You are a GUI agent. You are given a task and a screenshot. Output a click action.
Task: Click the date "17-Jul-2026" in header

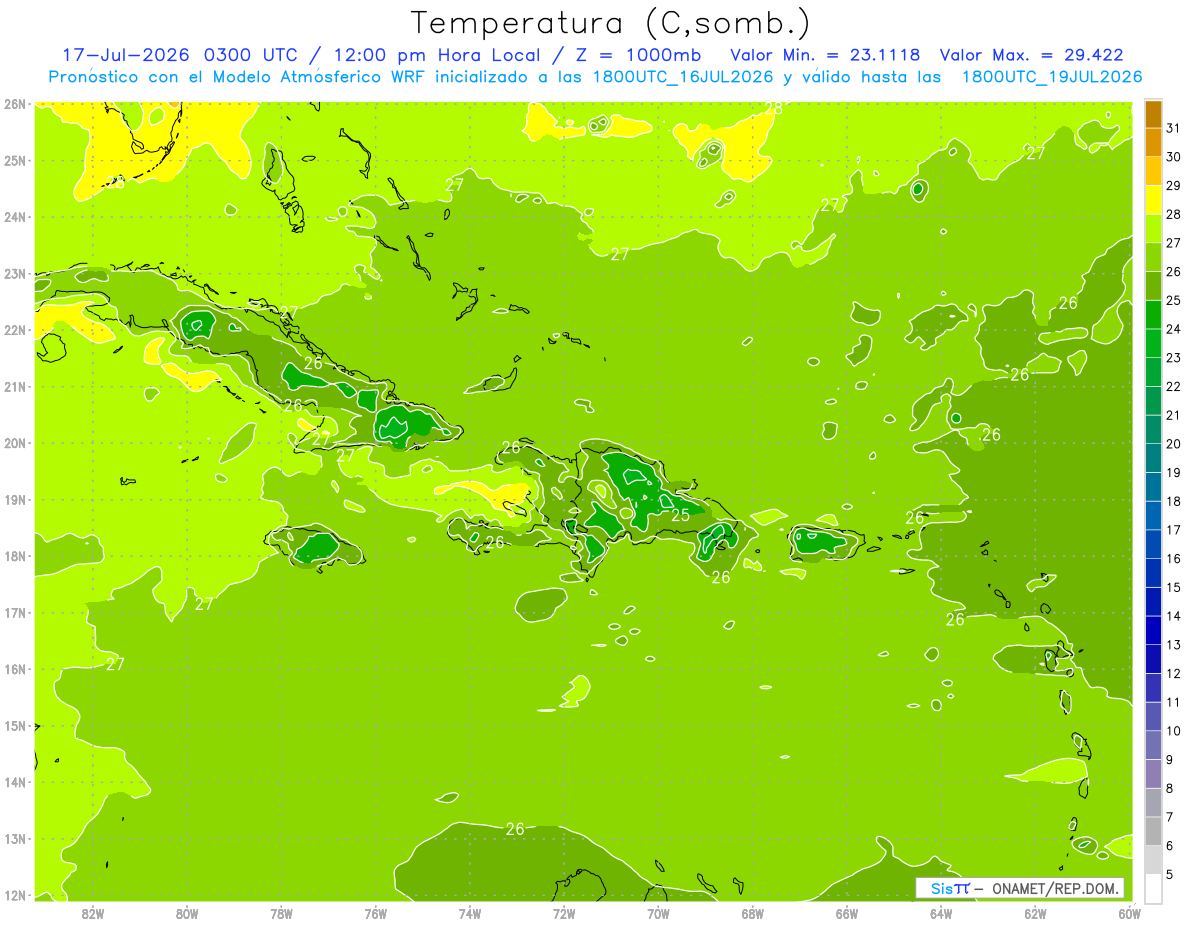pos(128,55)
